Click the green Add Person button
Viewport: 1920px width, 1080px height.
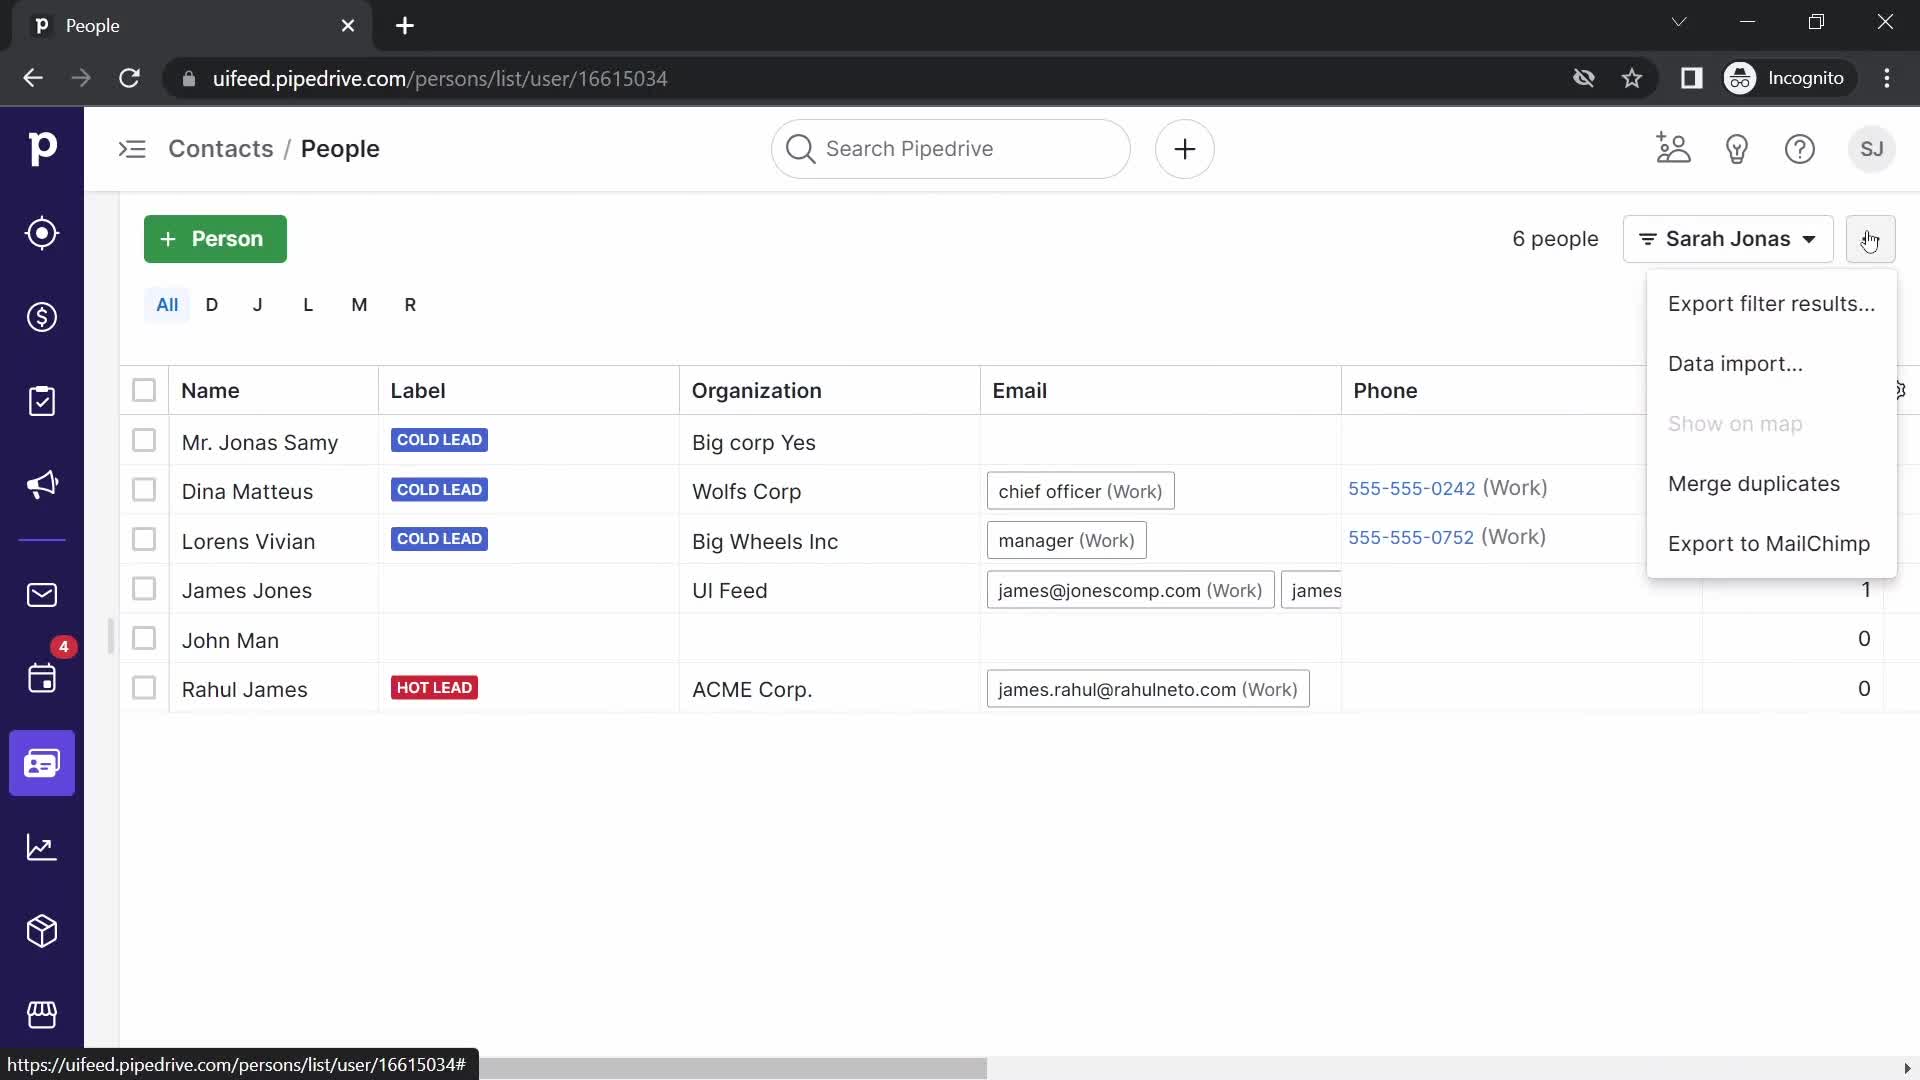tap(215, 239)
